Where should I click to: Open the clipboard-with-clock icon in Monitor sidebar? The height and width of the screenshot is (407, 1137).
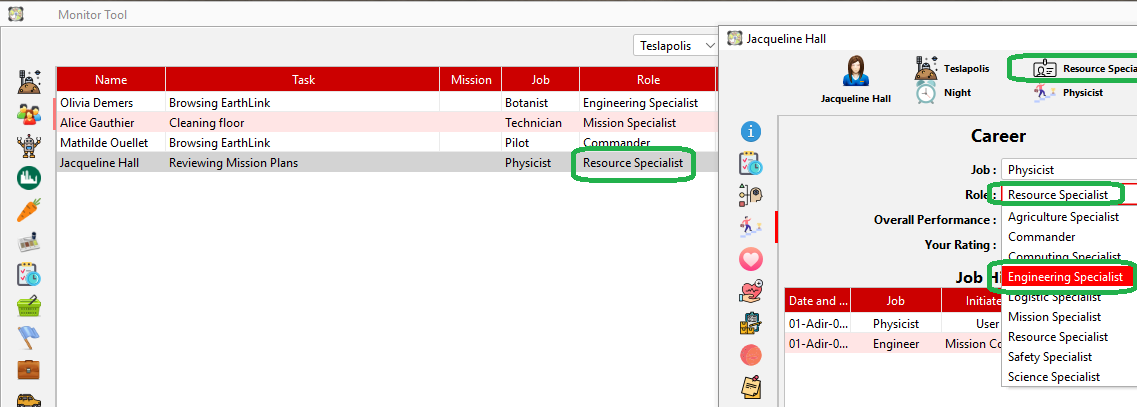pos(29,274)
